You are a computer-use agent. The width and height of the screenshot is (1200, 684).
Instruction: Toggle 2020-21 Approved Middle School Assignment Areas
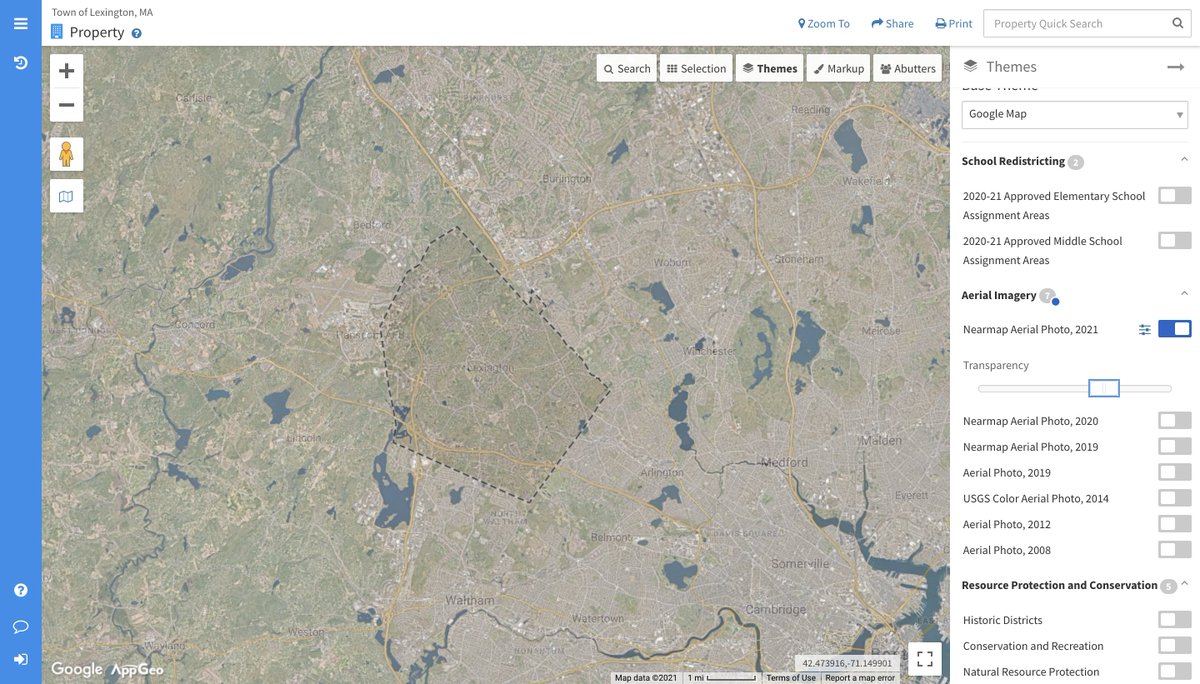[1175, 241]
